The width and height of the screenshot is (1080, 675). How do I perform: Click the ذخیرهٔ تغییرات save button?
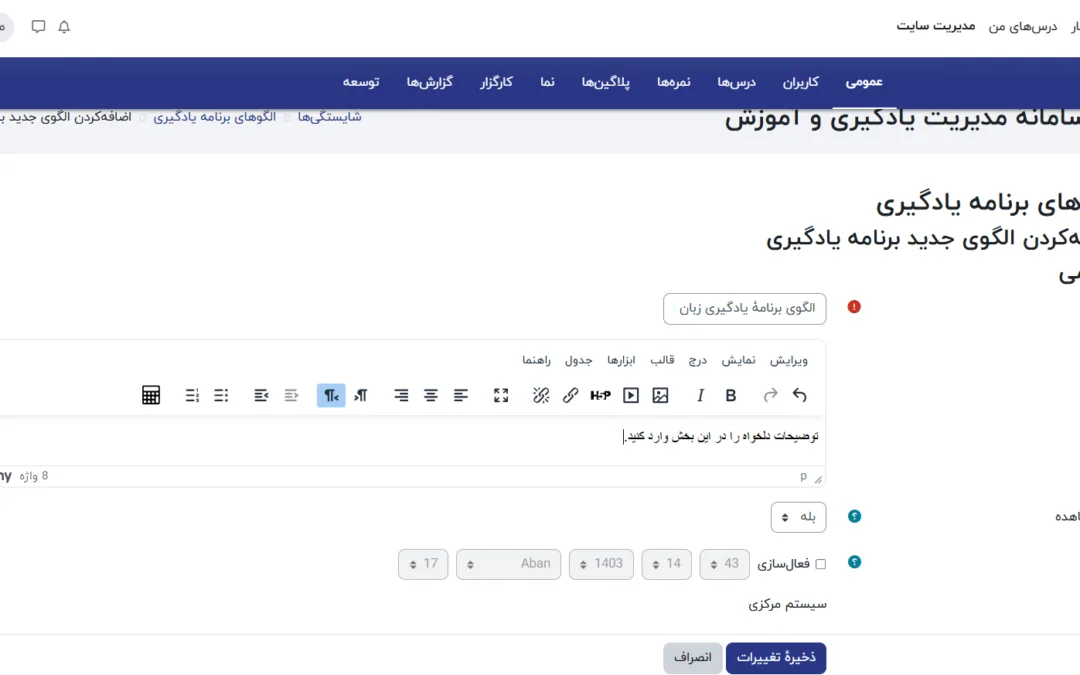coord(776,658)
